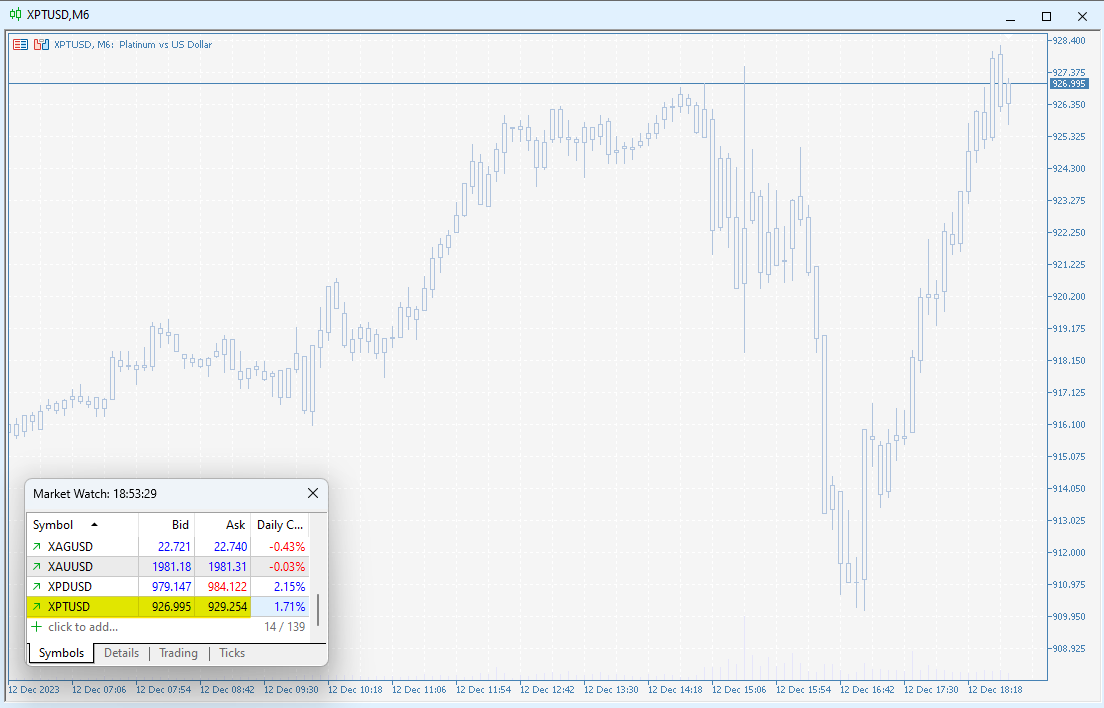Click the 12 Dec 2023 date axis label
Viewport: 1104px width, 708px height.
pyautogui.click(x=34, y=690)
